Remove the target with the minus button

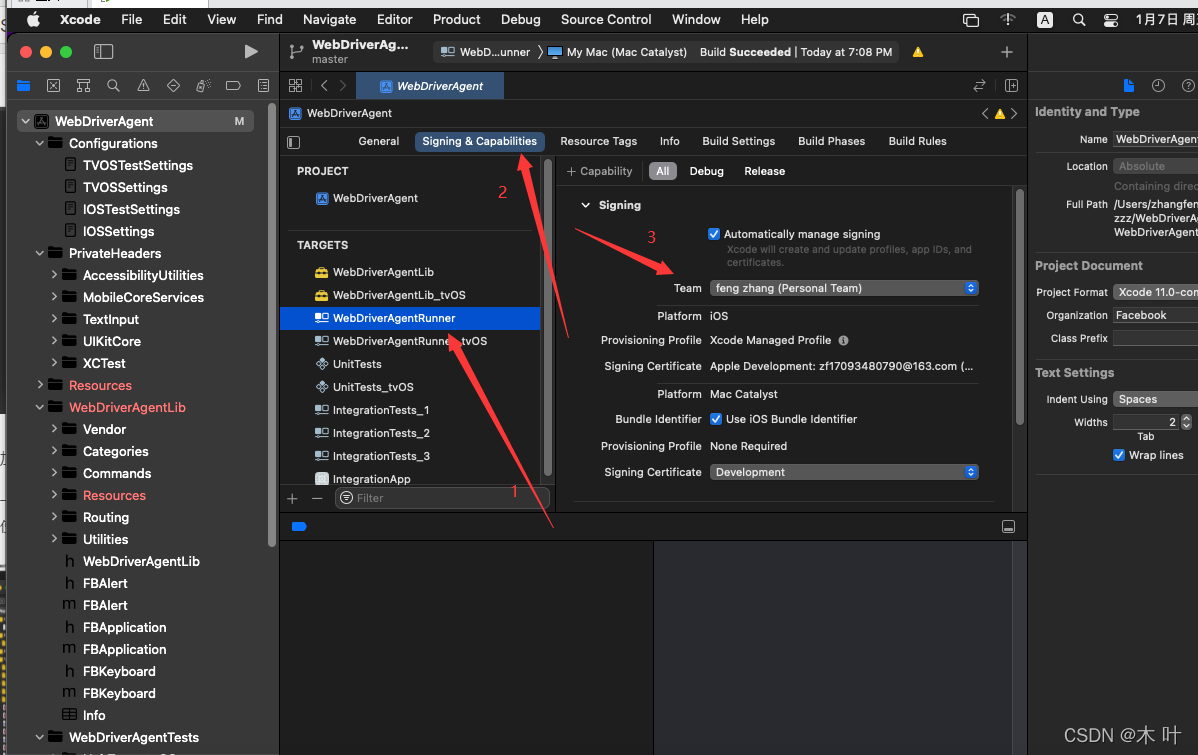317,498
